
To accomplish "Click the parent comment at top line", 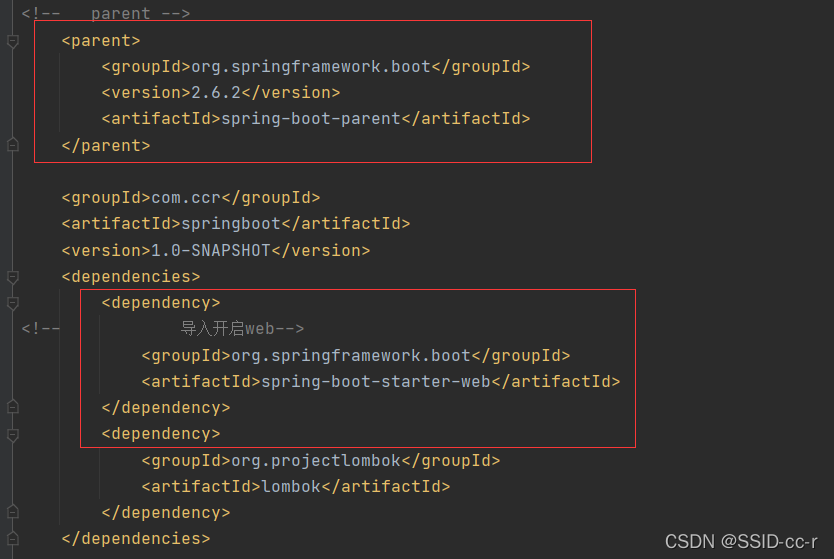I will [106, 13].
